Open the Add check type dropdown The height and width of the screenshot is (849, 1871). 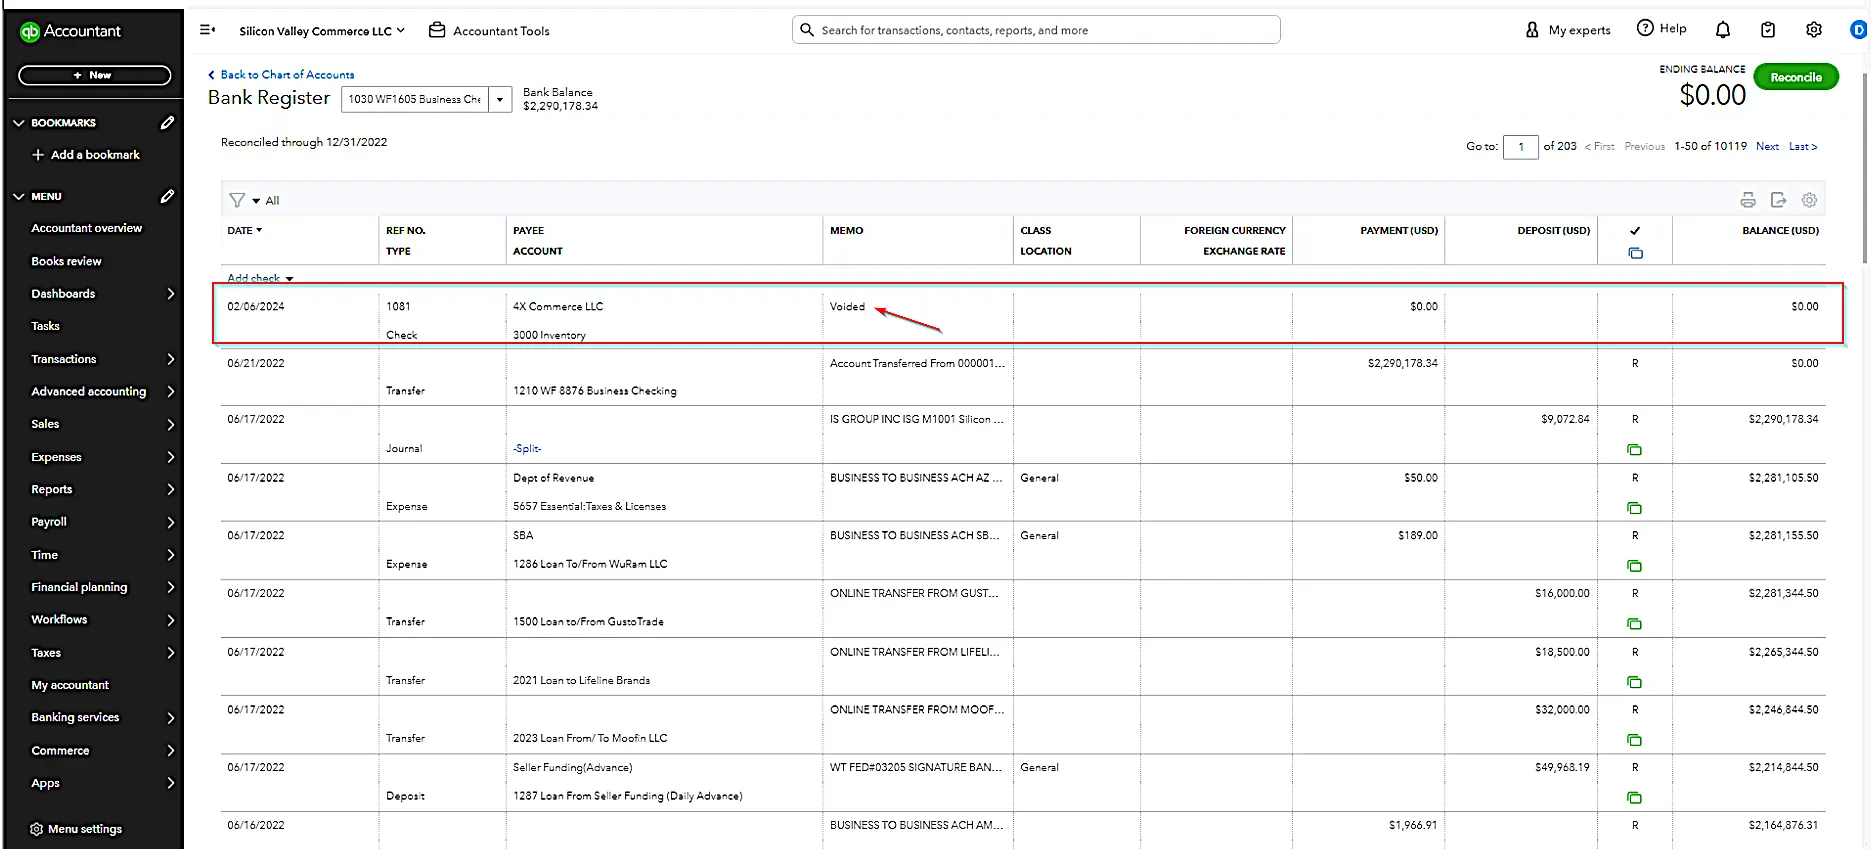(x=260, y=278)
